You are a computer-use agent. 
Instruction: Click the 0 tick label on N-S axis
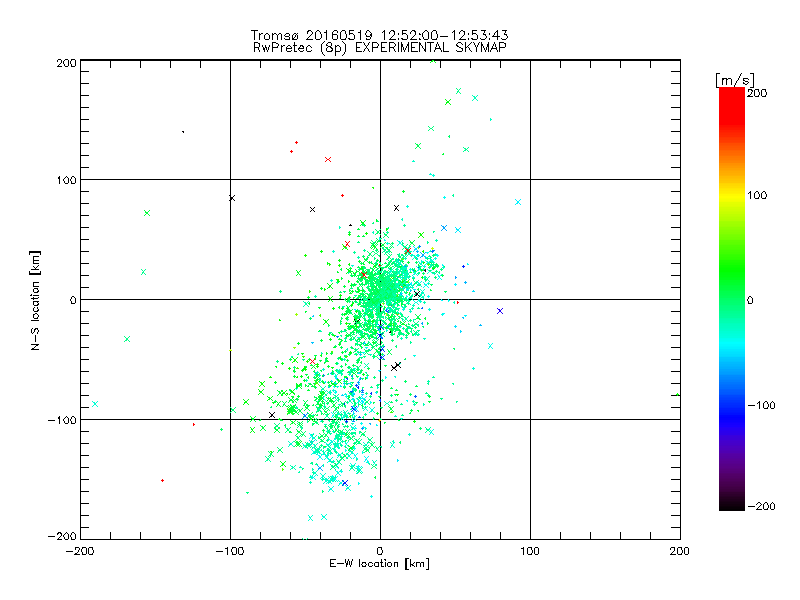(x=73, y=300)
